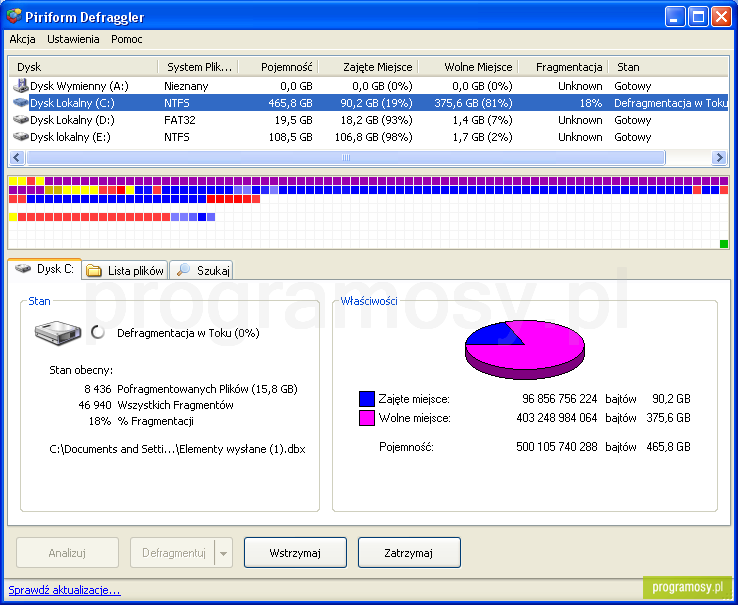Click the drive list scroll right arrow
The width and height of the screenshot is (738, 605).
click(719, 158)
